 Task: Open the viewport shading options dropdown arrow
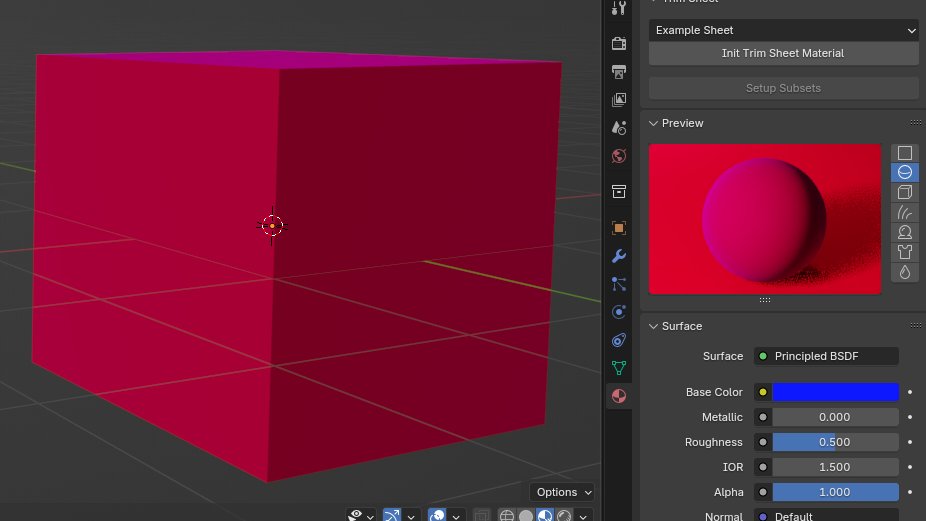click(x=583, y=516)
